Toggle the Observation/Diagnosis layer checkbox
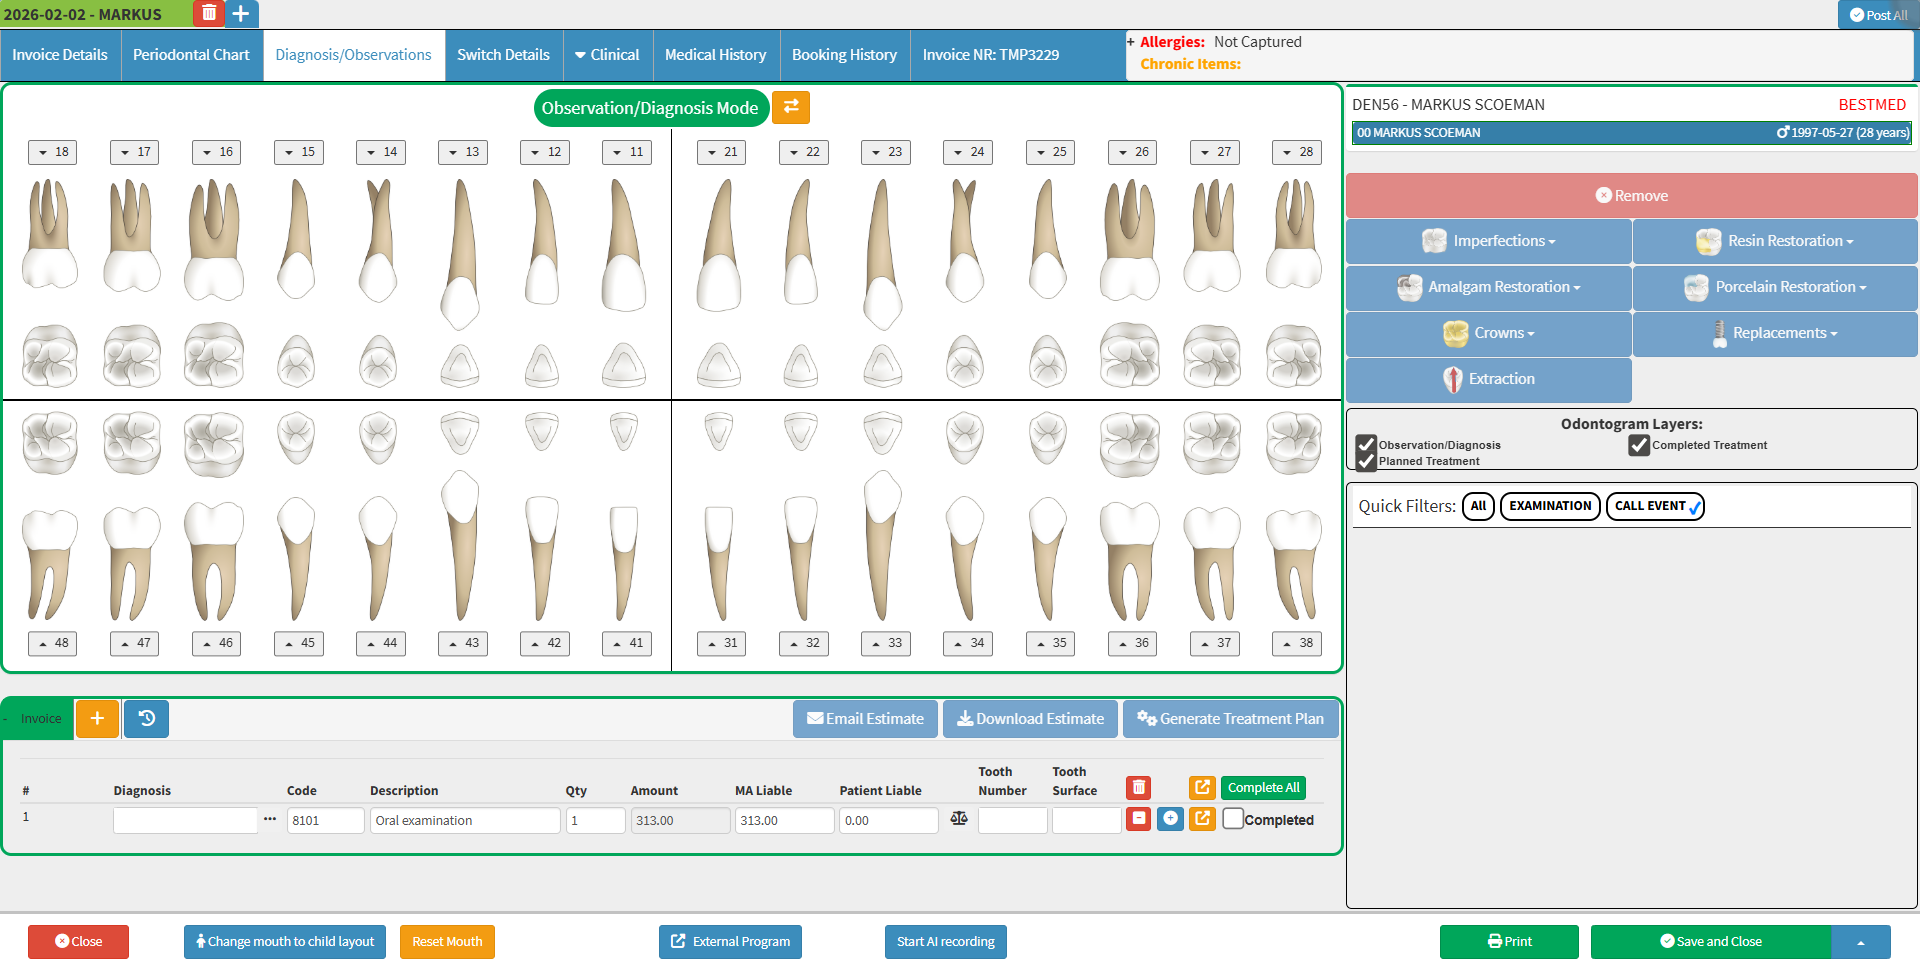 coord(1366,445)
